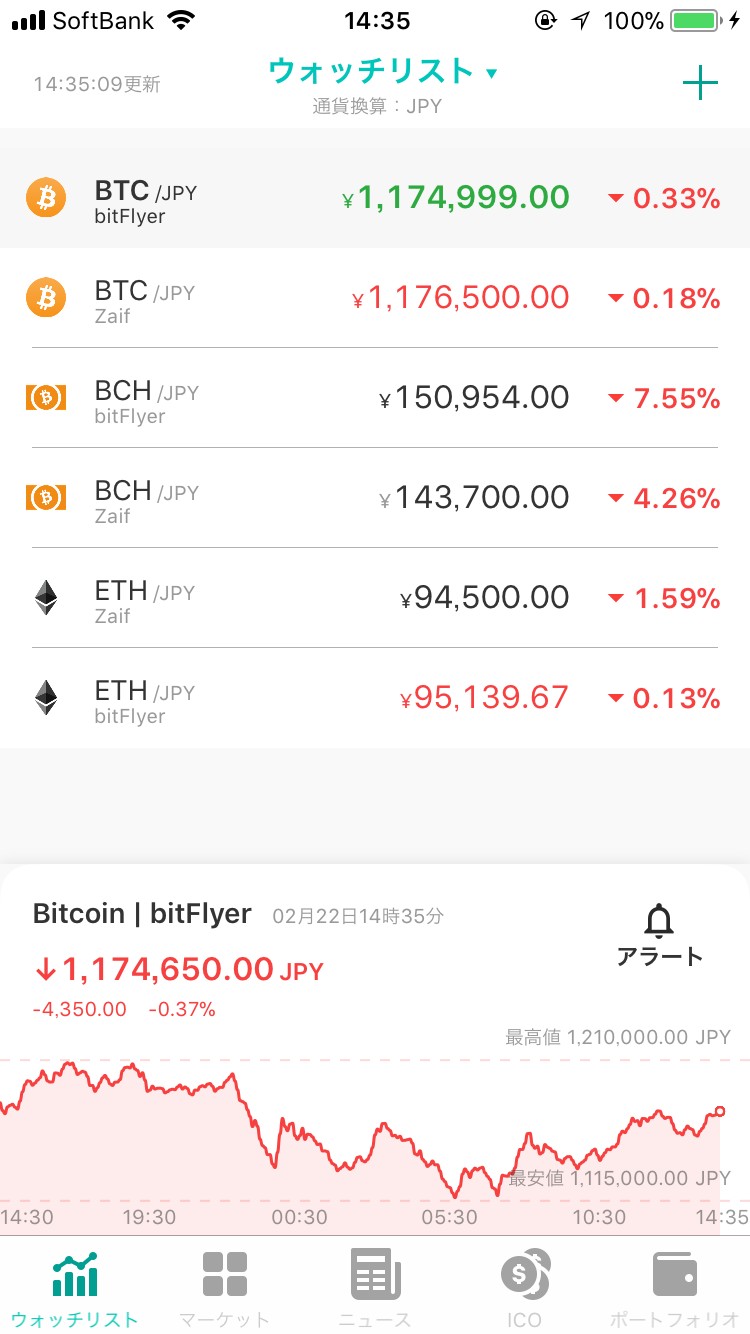The image size is (750, 1334).
Task: Tap the Bitcoin icon for BTC Zaif
Action: [x=46, y=298]
